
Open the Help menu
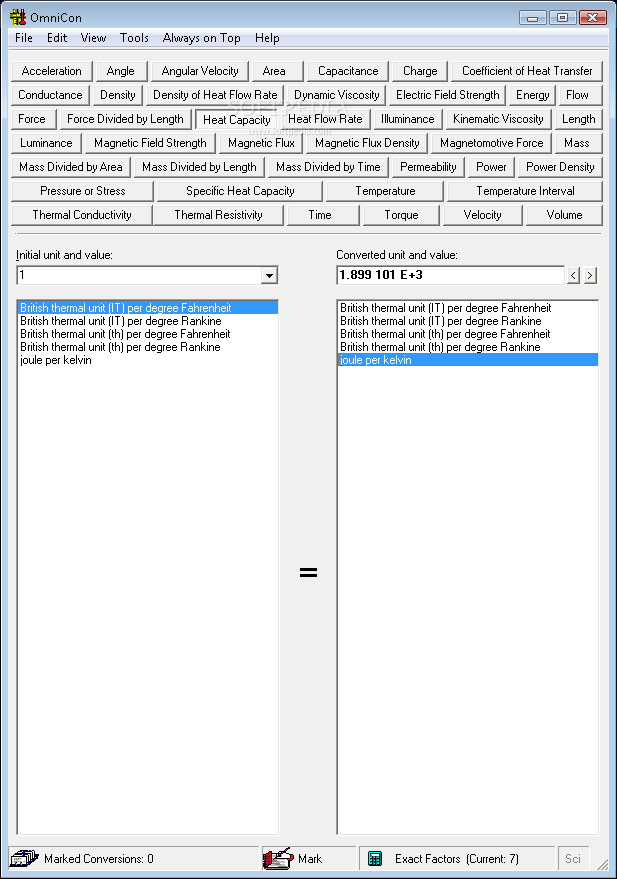(267, 38)
